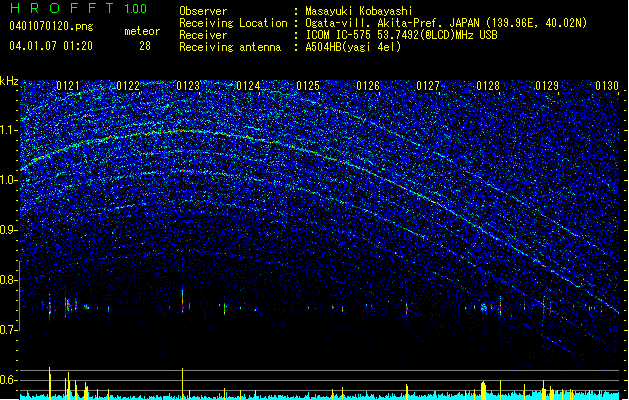Click the 1.1 kHz axis label
629x400 pixels.
9,130
